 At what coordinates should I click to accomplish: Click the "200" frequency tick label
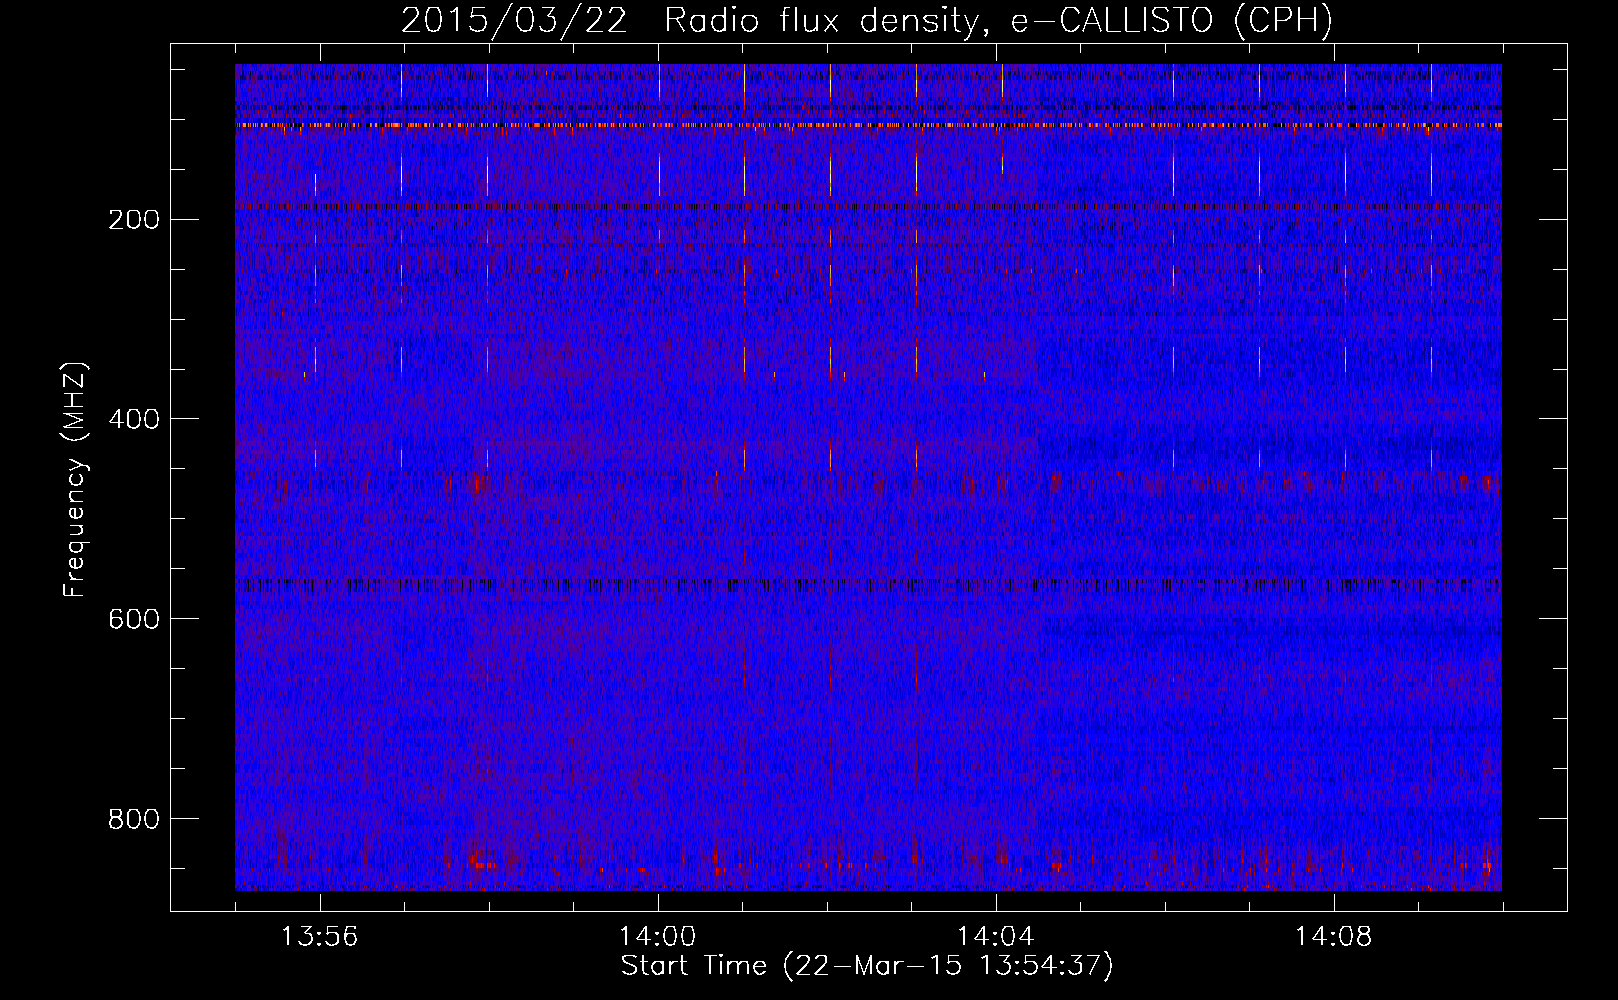tap(133, 219)
